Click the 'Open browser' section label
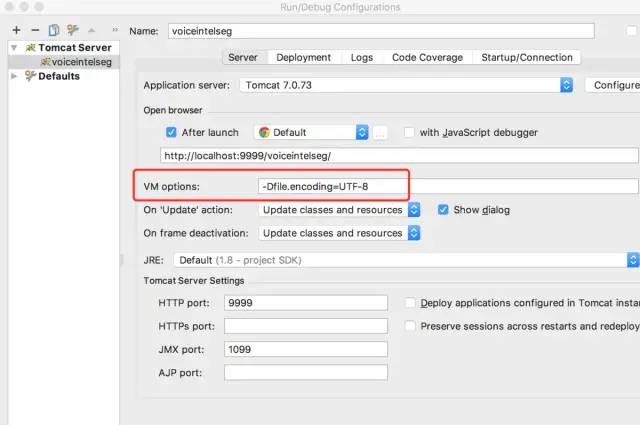This screenshot has height=425, width=640. [173, 110]
